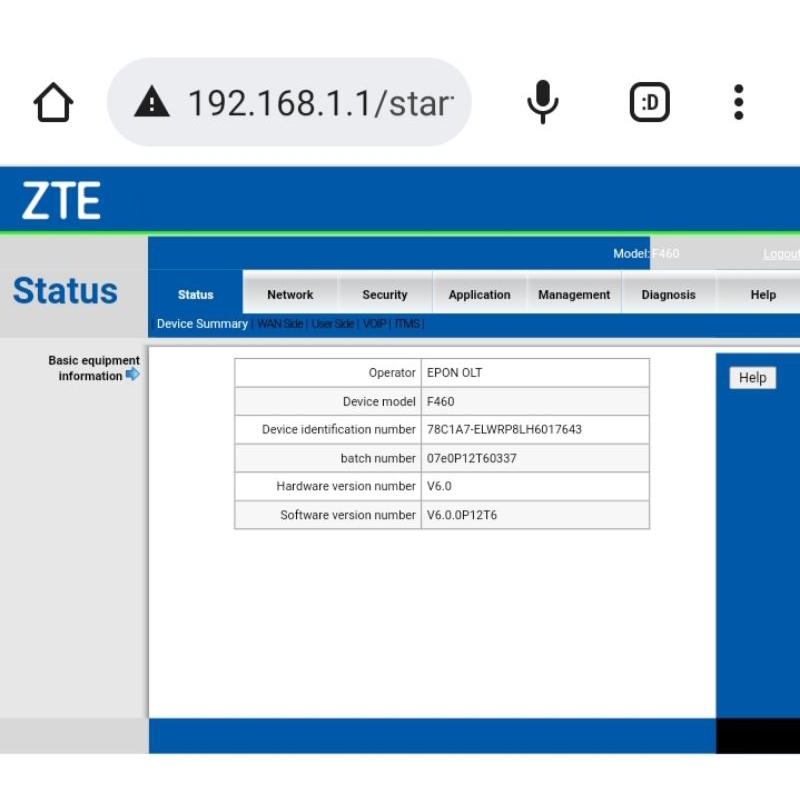Screen dimensions: 800x800
Task: Tap the browser home icon
Action: (53, 102)
